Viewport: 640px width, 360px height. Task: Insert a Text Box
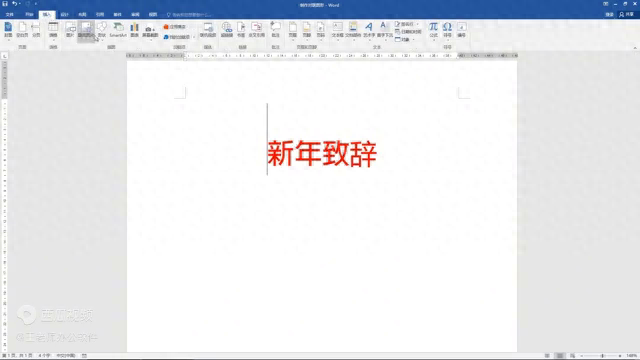click(337, 30)
